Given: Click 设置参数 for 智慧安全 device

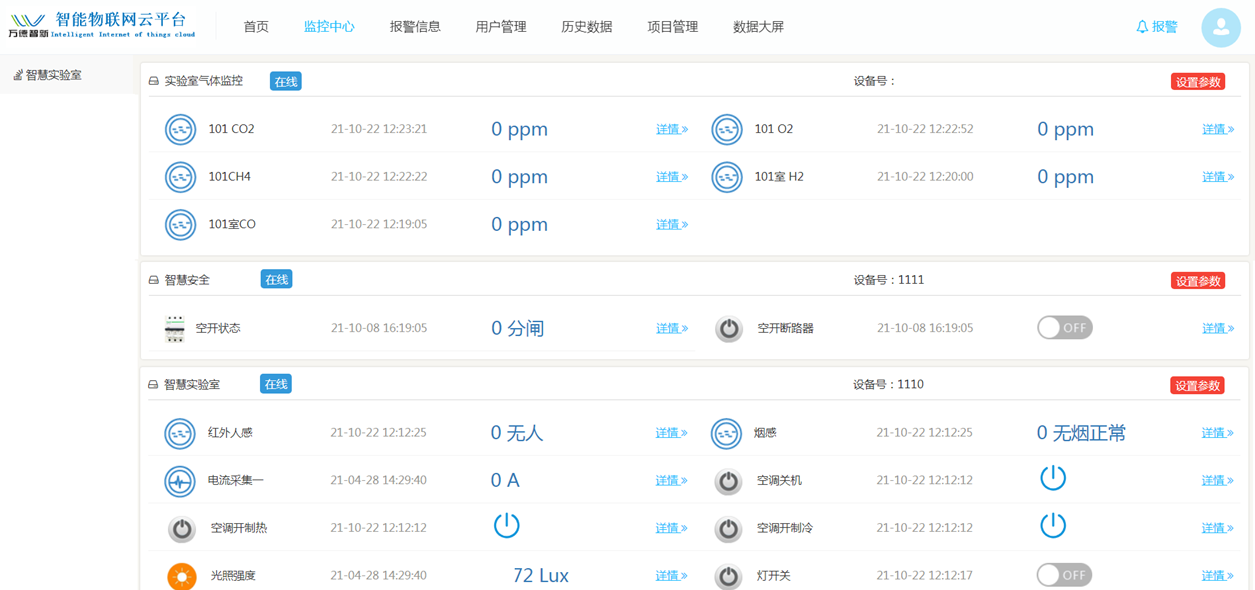Looking at the screenshot, I should pyautogui.click(x=1198, y=281).
